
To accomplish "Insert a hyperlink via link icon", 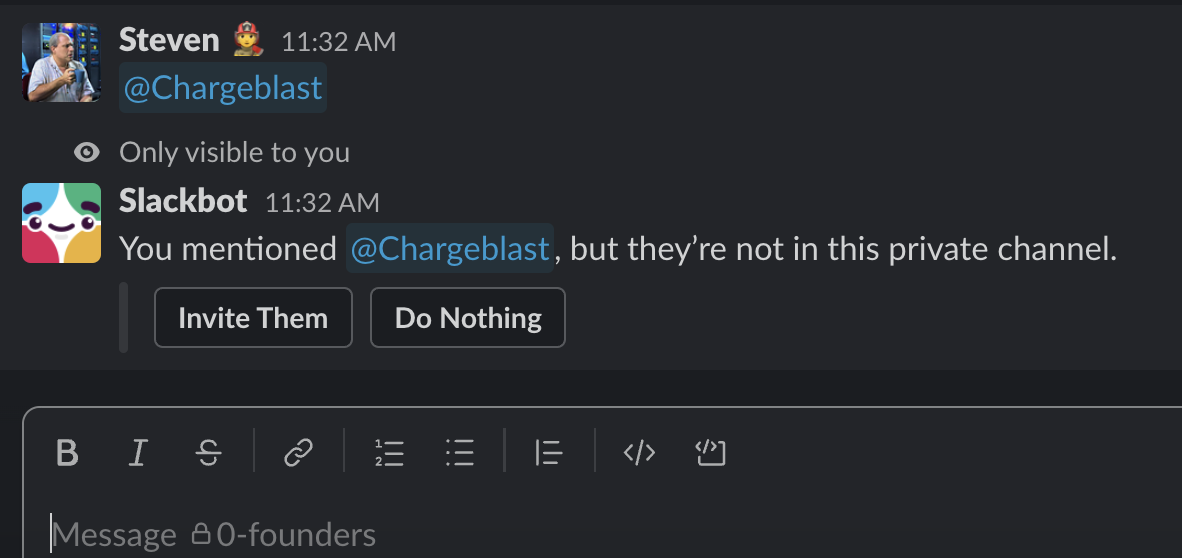I will tap(299, 452).
